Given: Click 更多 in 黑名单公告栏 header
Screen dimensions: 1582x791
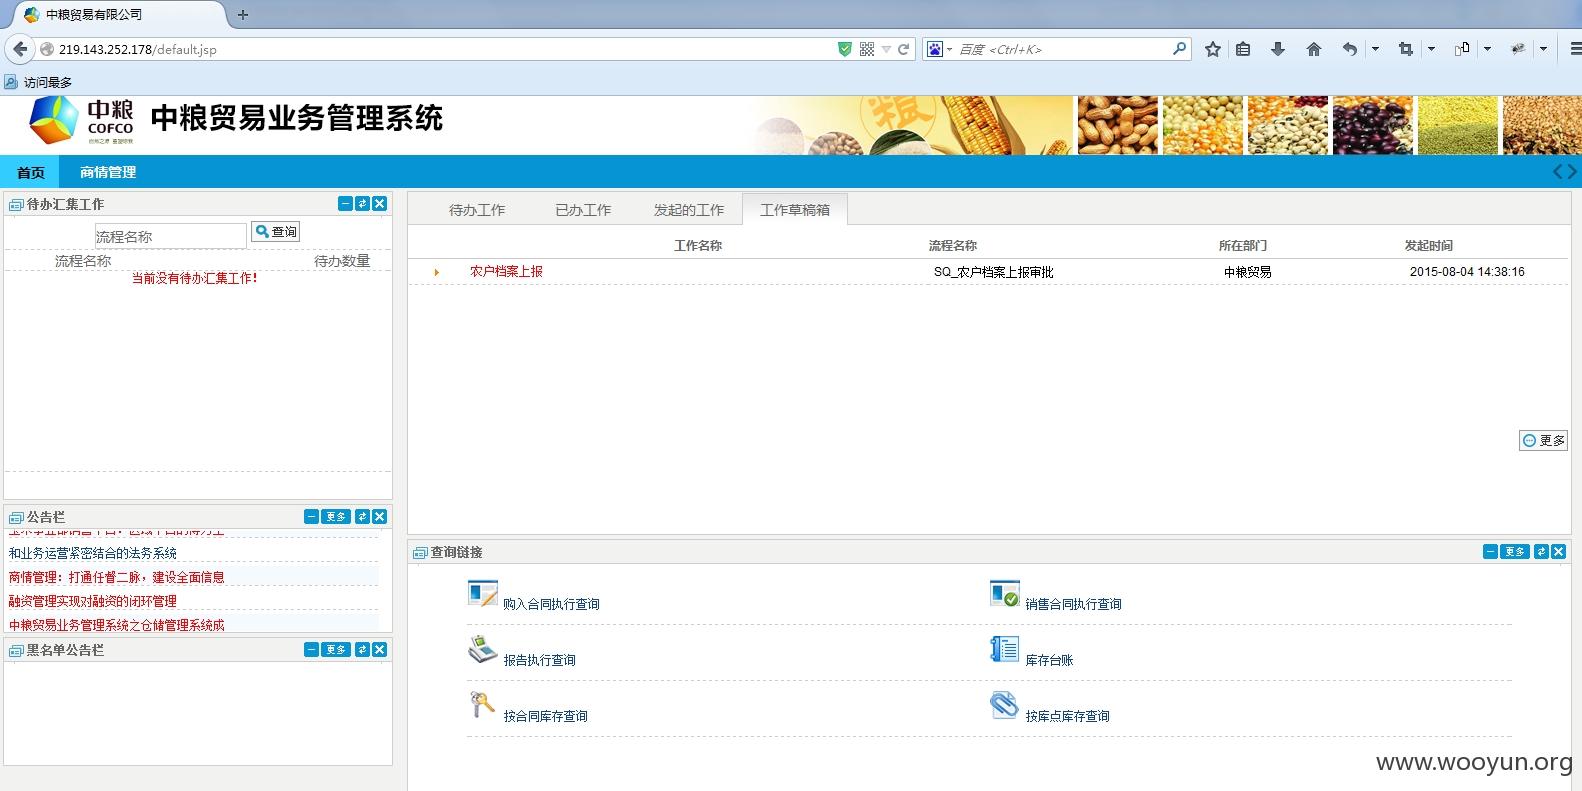Looking at the screenshot, I should coord(336,650).
